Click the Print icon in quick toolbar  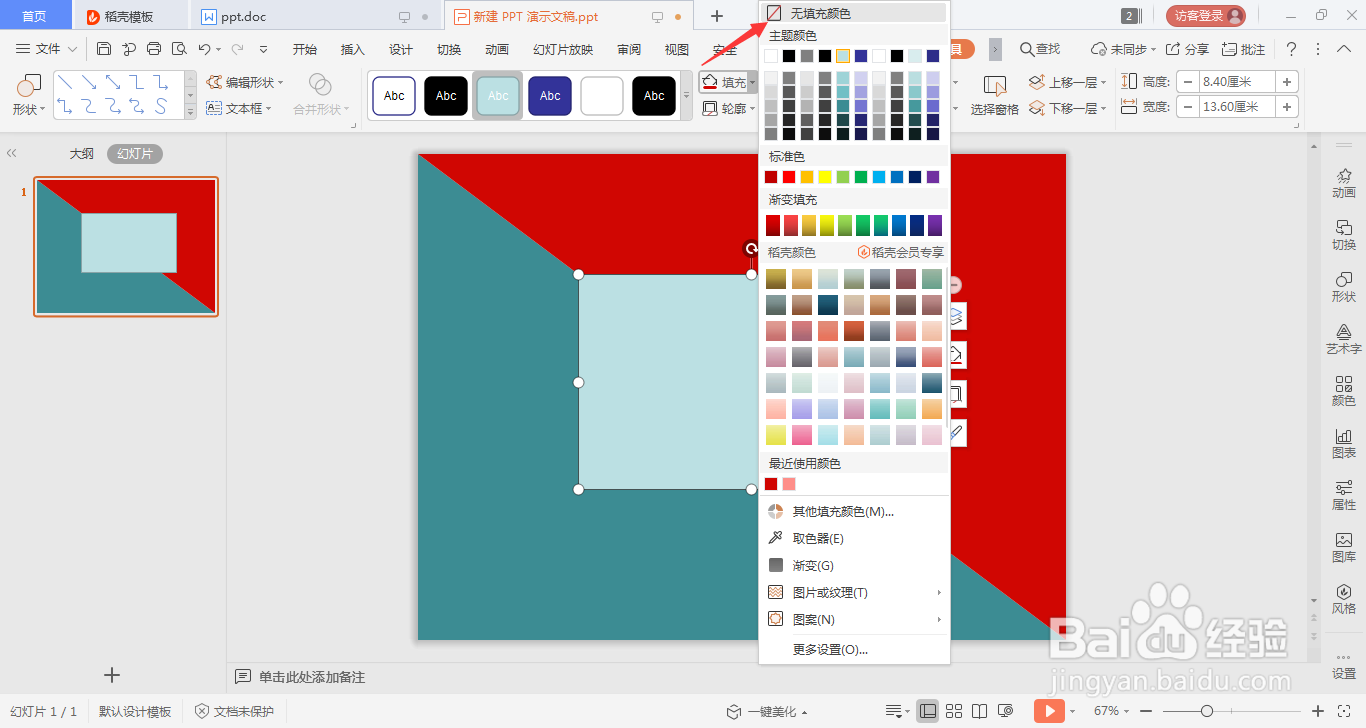click(154, 49)
